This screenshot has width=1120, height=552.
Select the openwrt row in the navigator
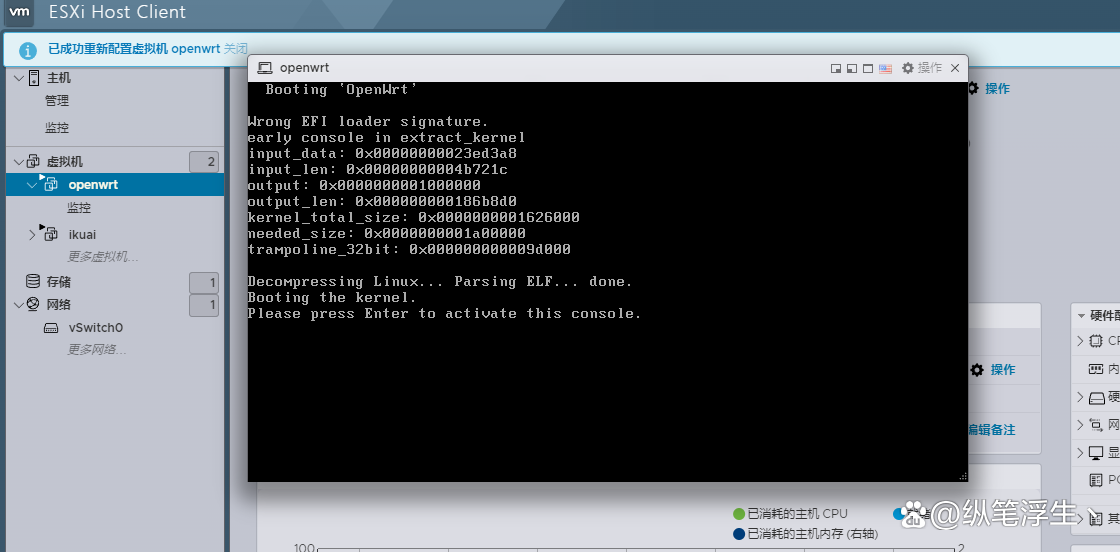tap(114, 184)
